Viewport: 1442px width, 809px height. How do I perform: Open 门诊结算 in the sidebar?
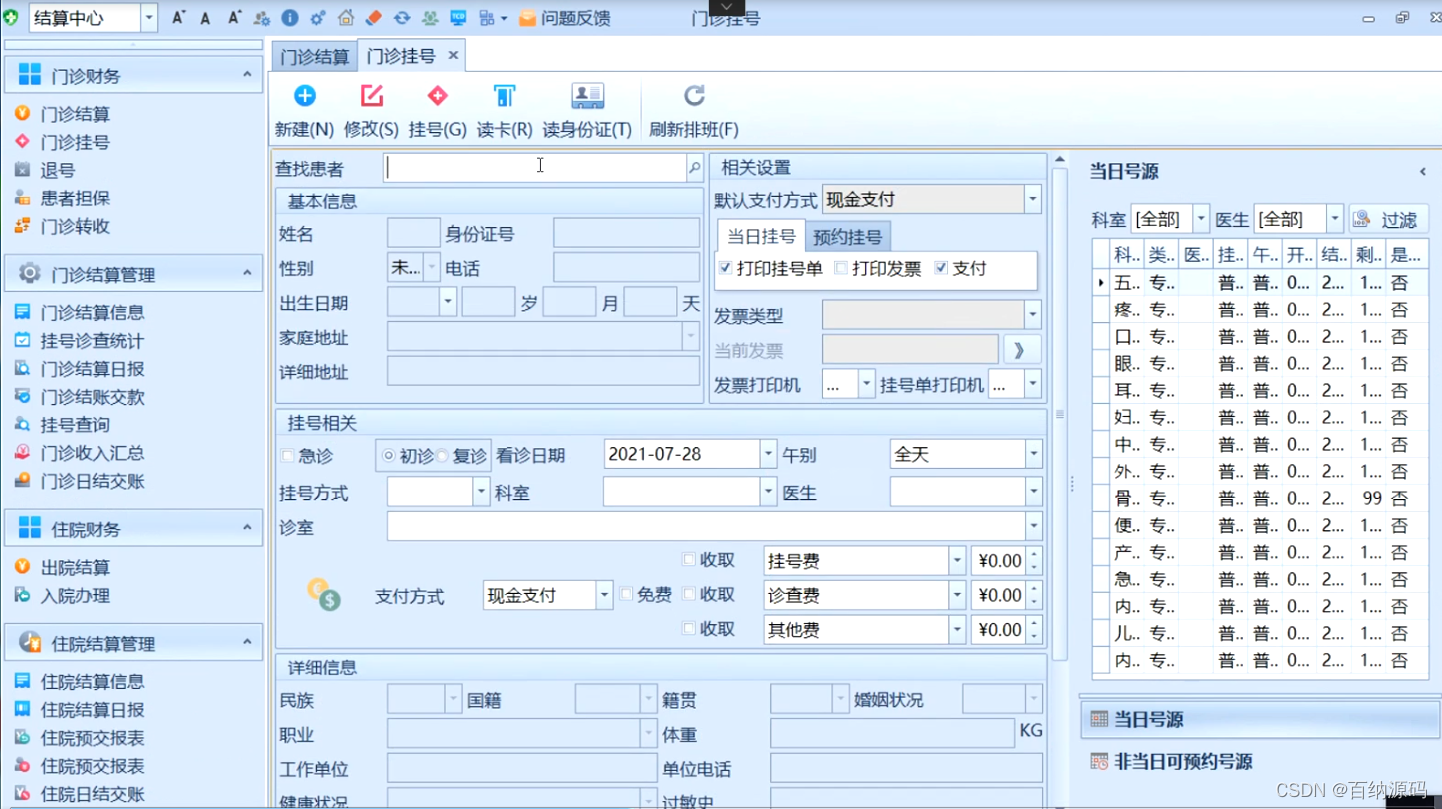point(75,114)
